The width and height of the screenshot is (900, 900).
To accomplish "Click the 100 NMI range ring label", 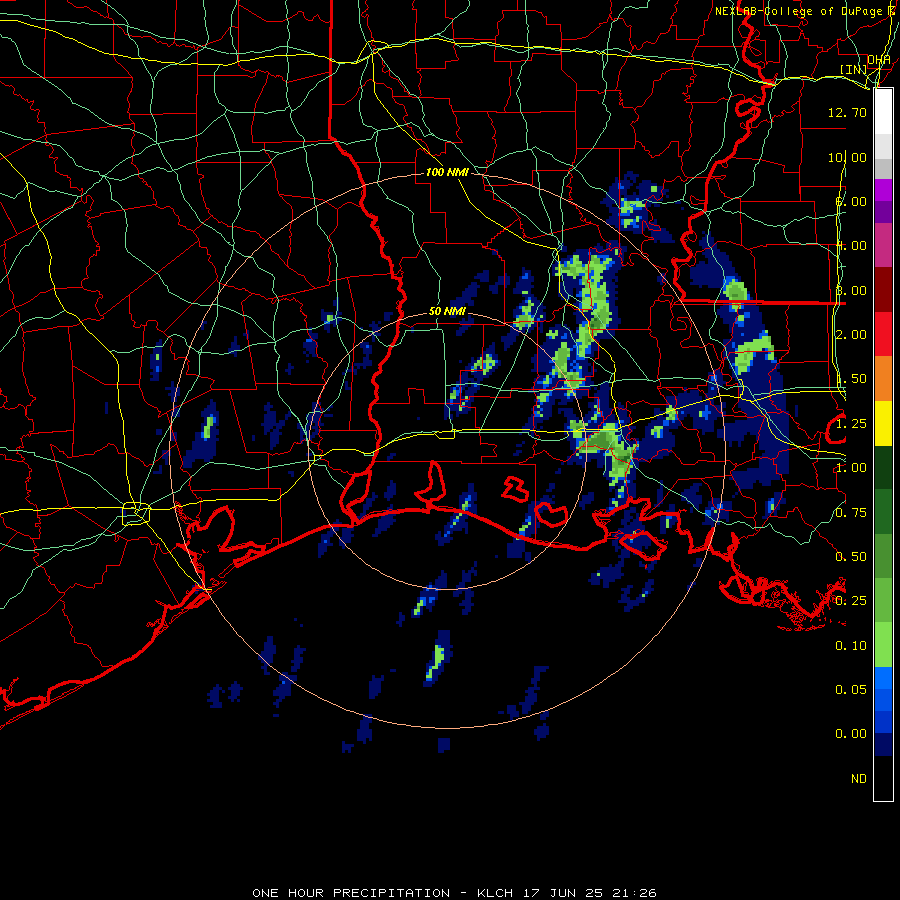I will (447, 172).
